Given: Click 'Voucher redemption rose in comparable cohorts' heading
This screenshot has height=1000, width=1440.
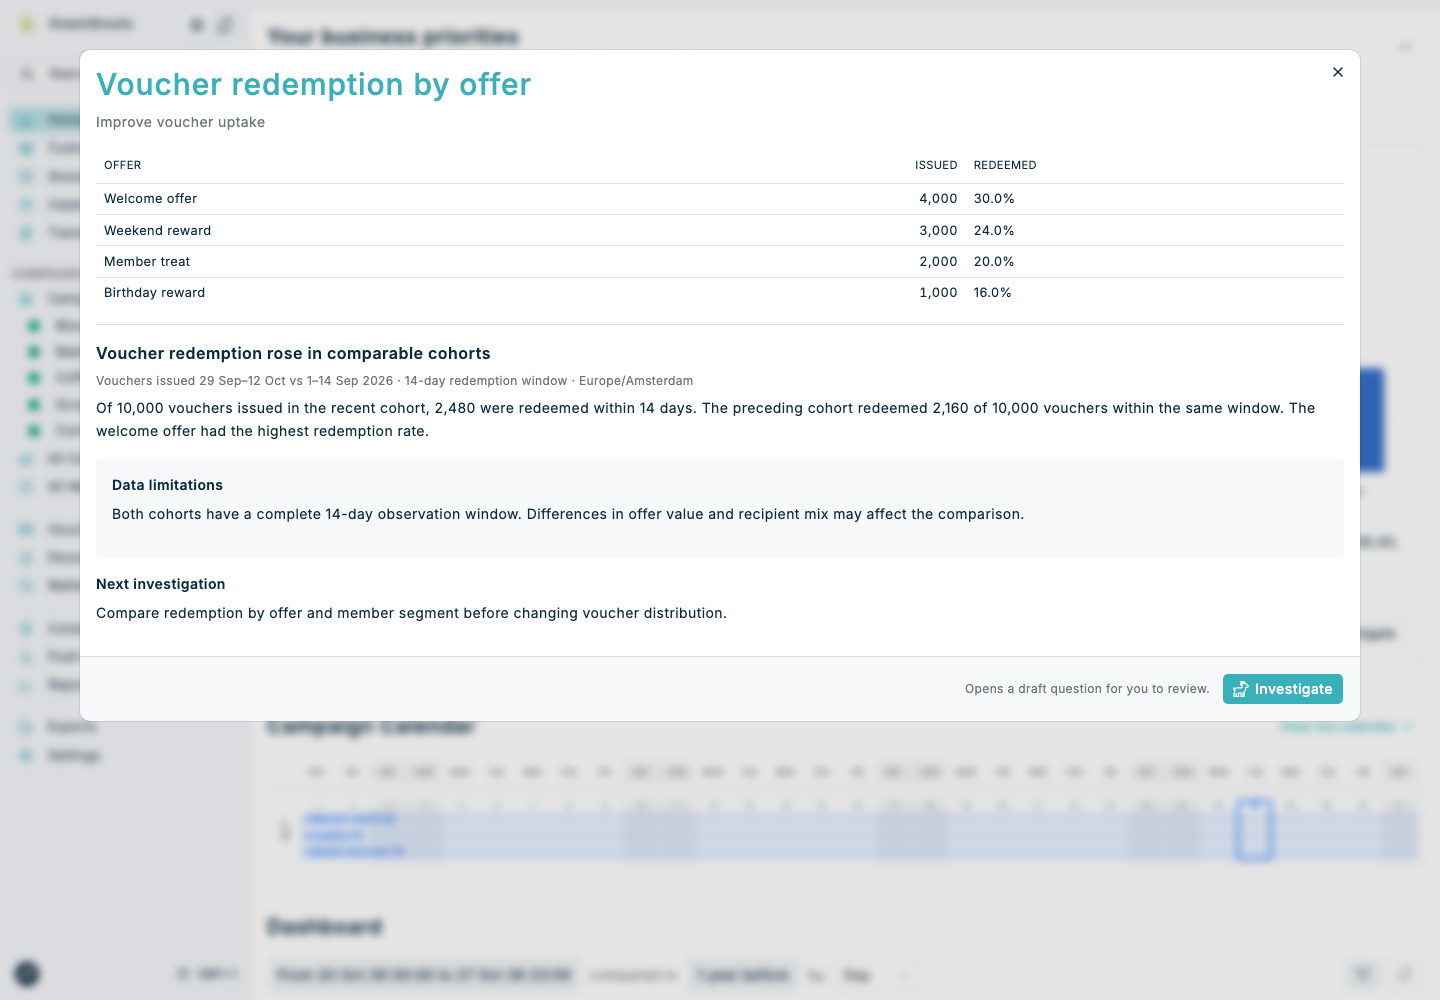Looking at the screenshot, I should (x=293, y=353).
